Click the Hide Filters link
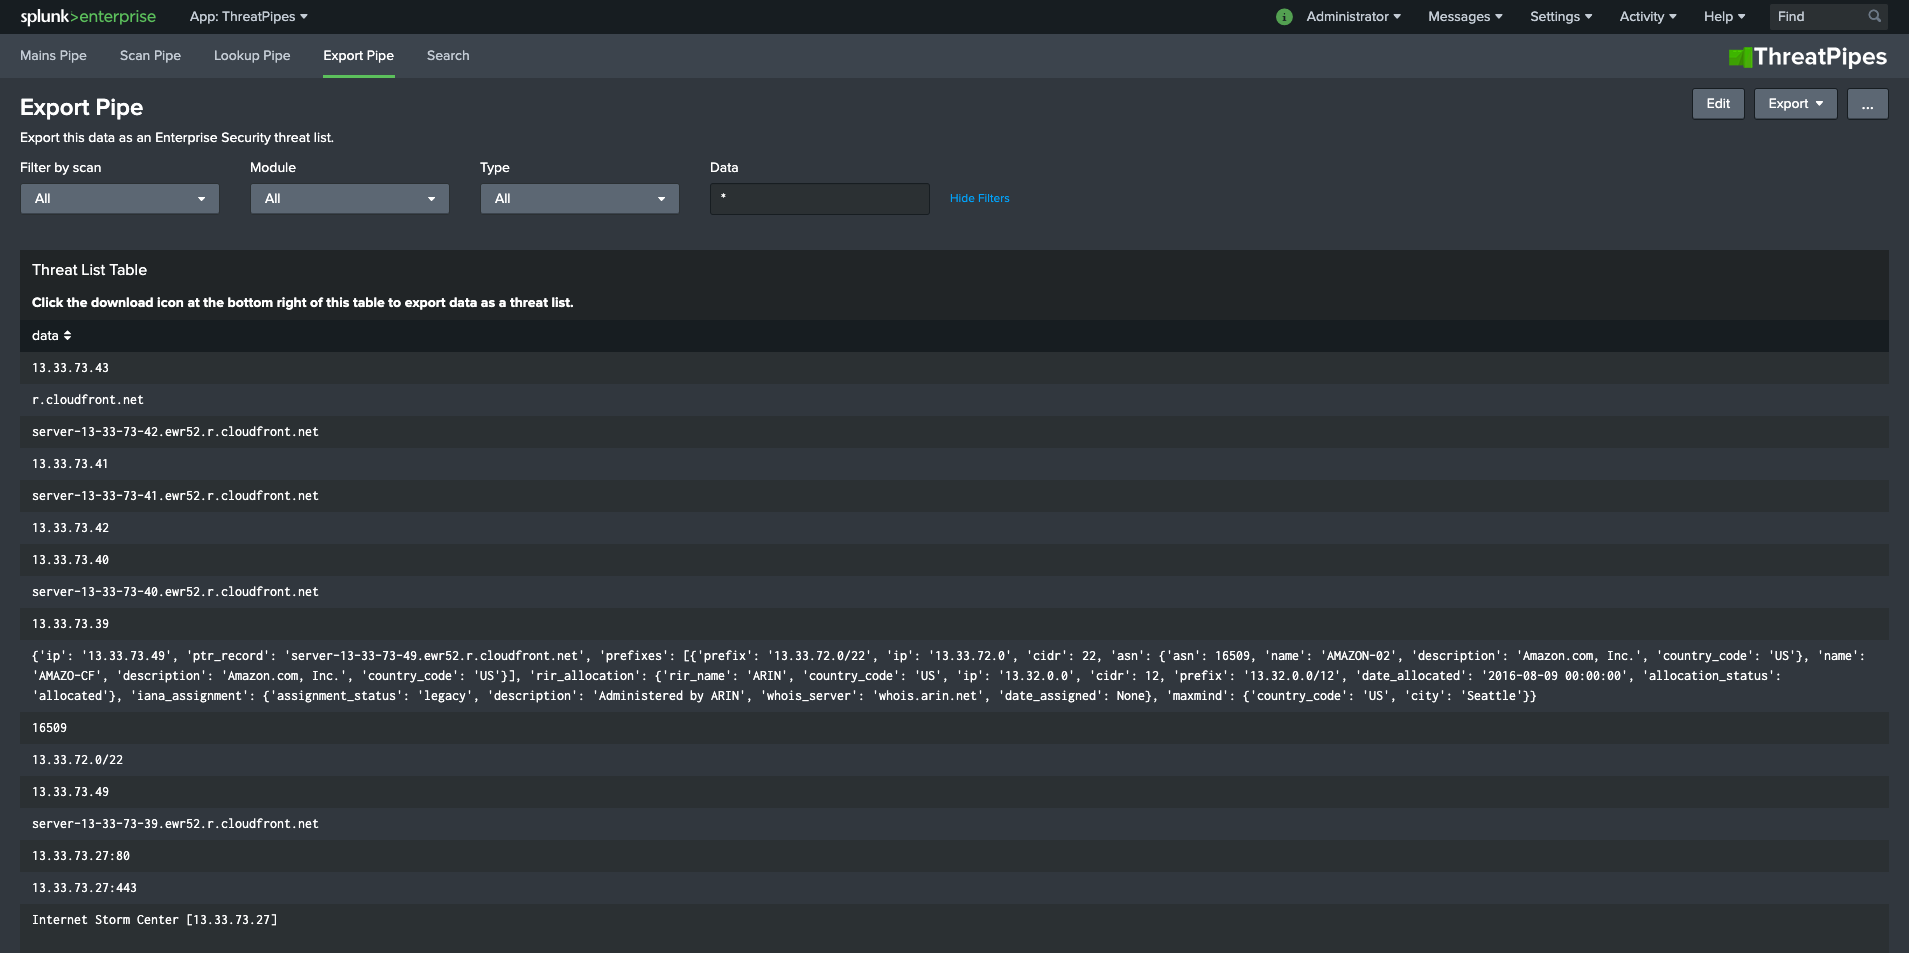 tap(979, 198)
